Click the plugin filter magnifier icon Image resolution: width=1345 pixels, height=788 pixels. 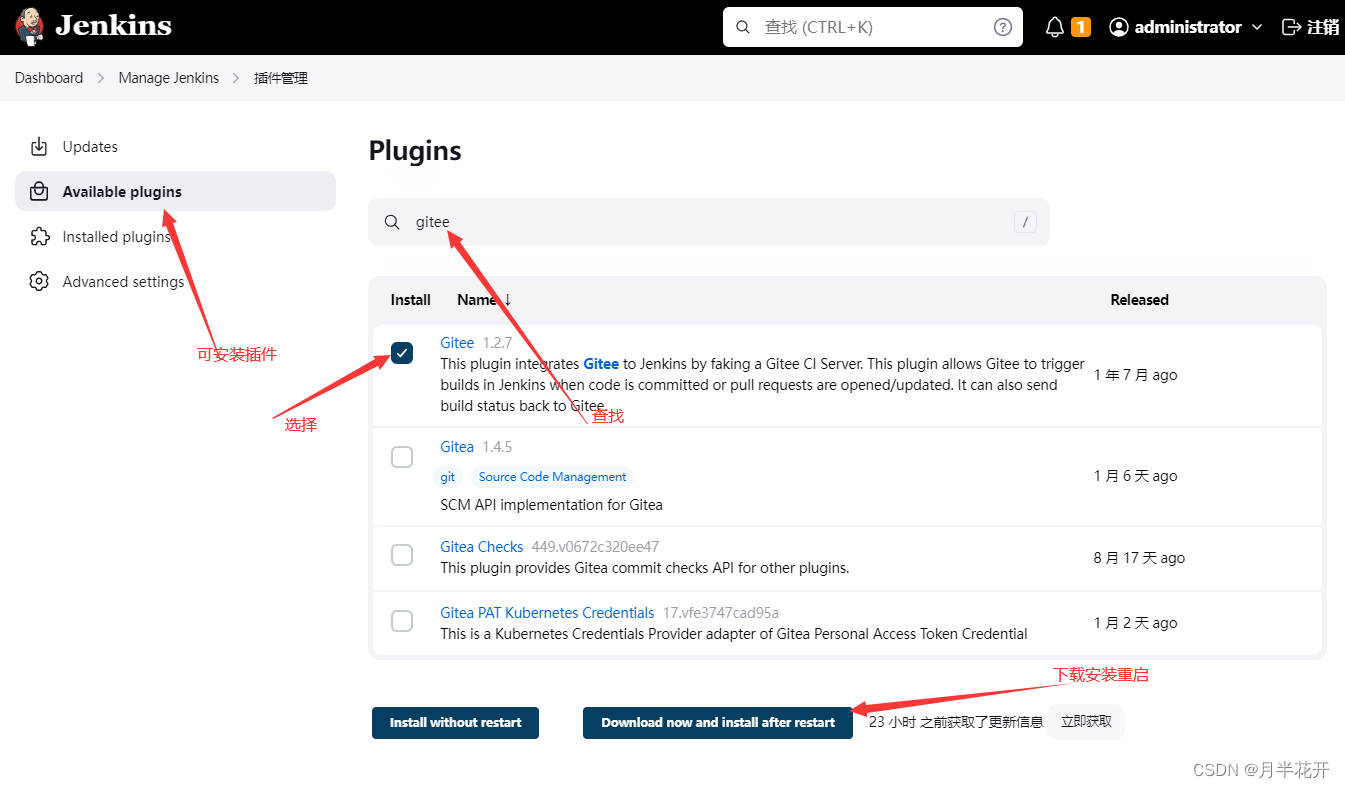click(393, 222)
